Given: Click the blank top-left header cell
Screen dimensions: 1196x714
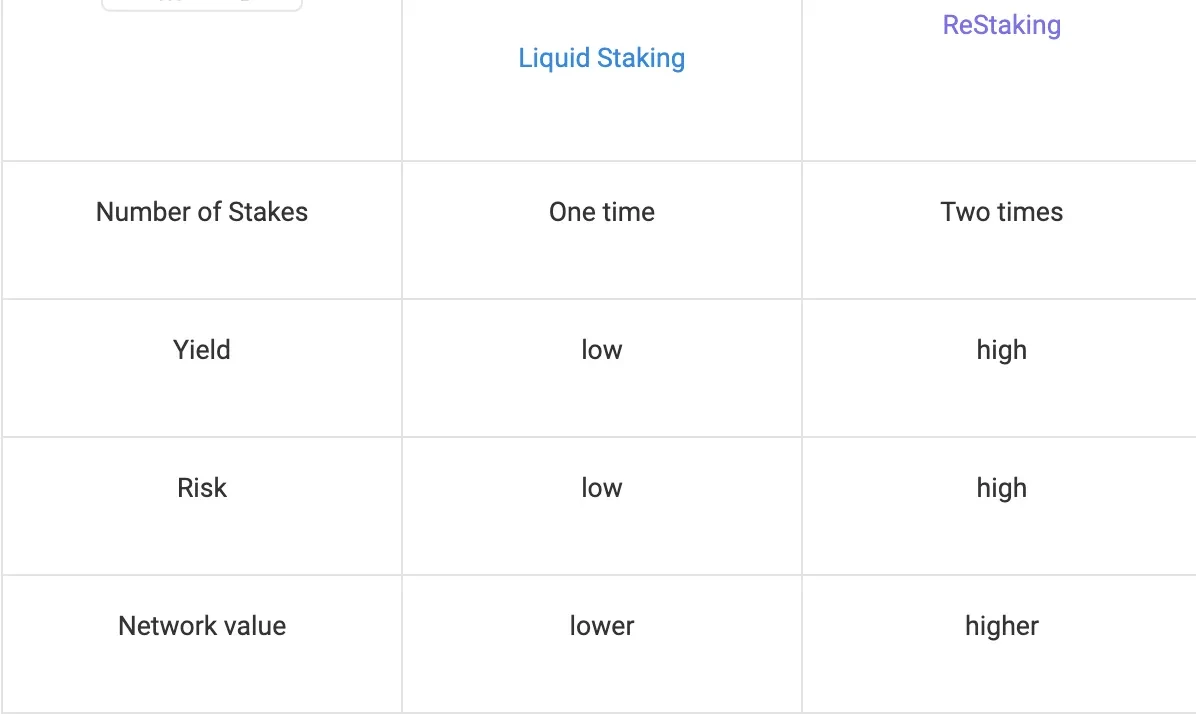Looking at the screenshot, I should coord(202,90).
